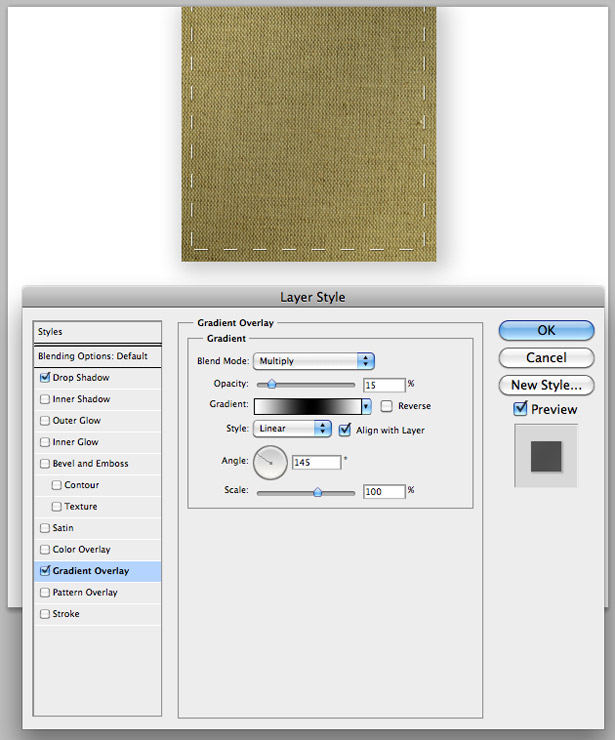Select the Pattern Overlay row label
This screenshot has width=615, height=740.
(85, 592)
